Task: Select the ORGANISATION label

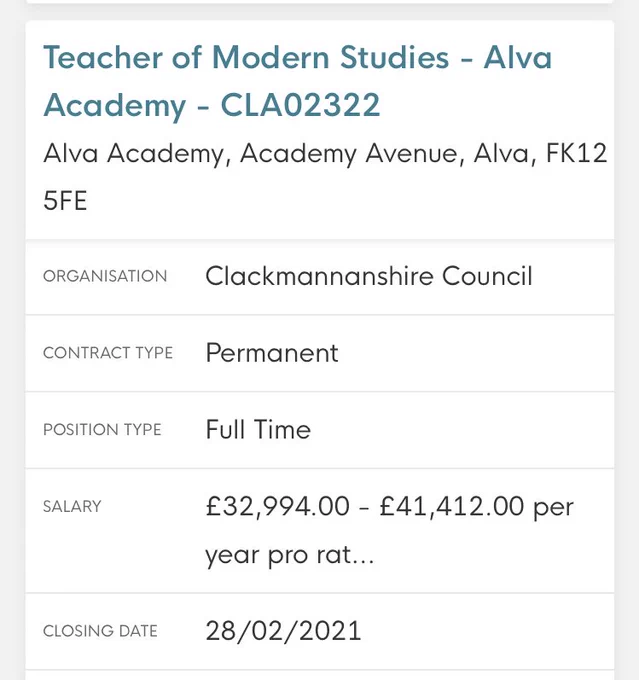Action: 105,276
